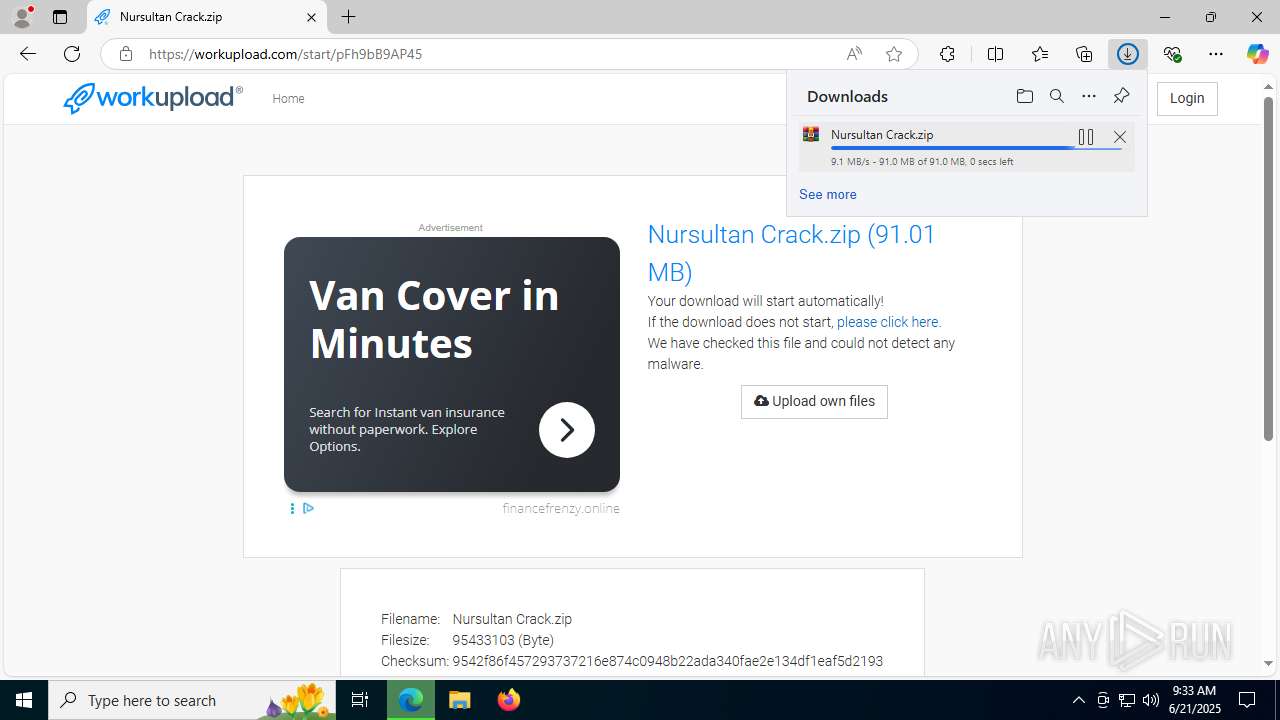Viewport: 1280px width, 720px height.
Task: Click the workupload logo
Action: [153, 98]
